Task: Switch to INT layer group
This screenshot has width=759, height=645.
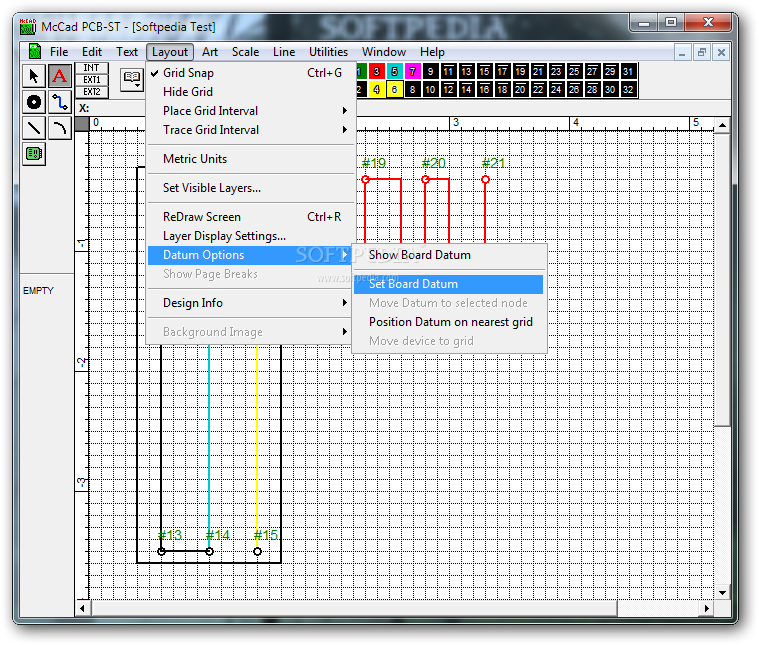Action: click(x=91, y=68)
